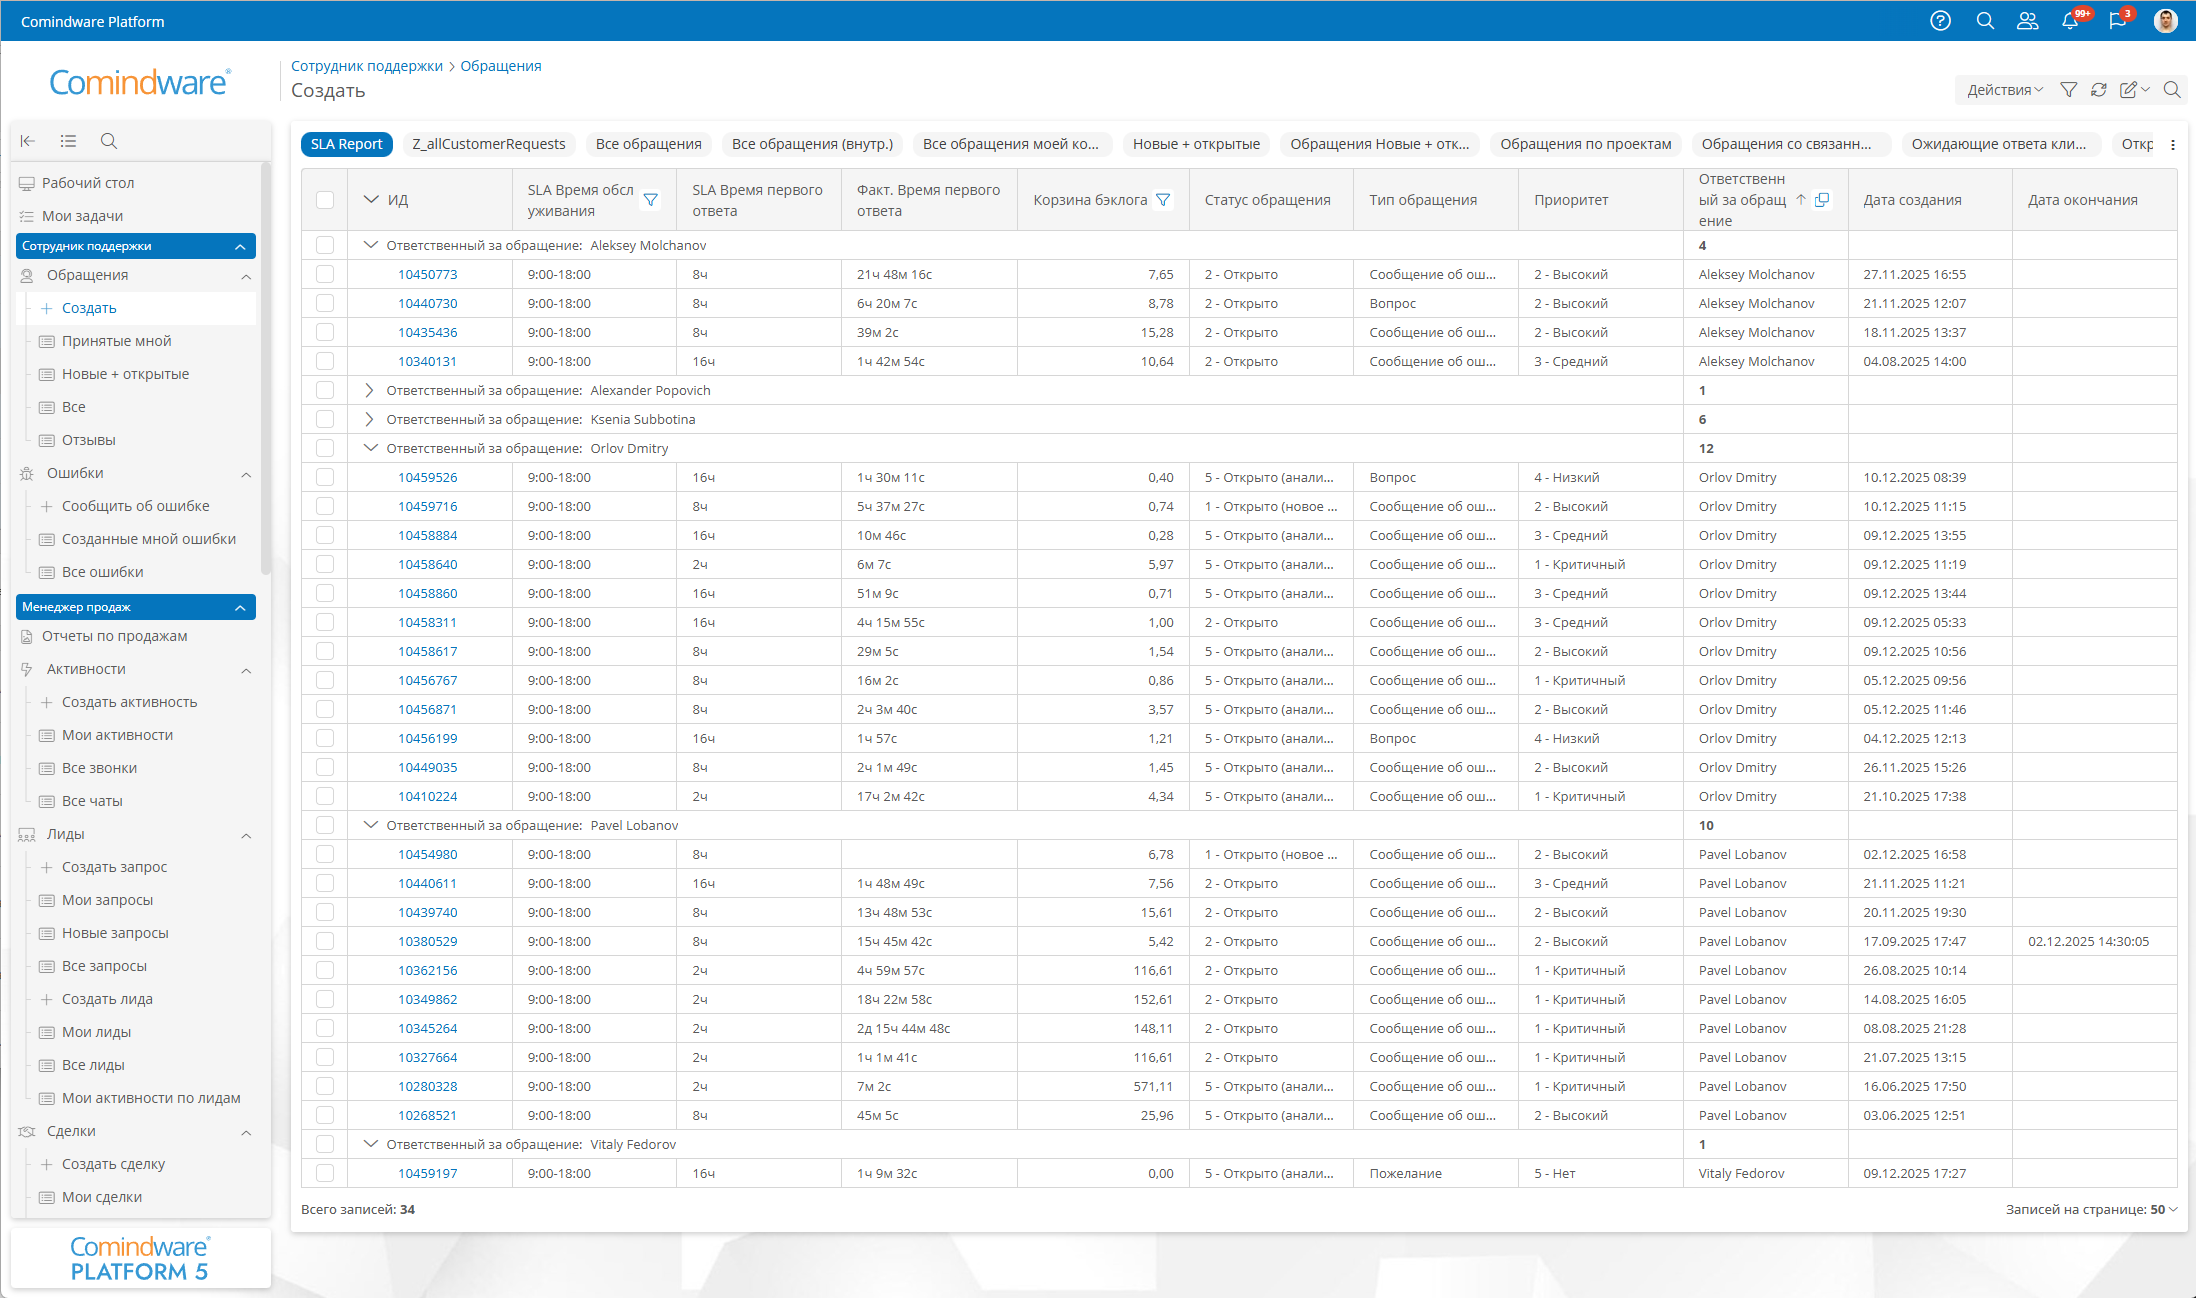Viewport: 2196px width, 1298px height.
Task: Open request link 10458640
Action: pos(427,564)
